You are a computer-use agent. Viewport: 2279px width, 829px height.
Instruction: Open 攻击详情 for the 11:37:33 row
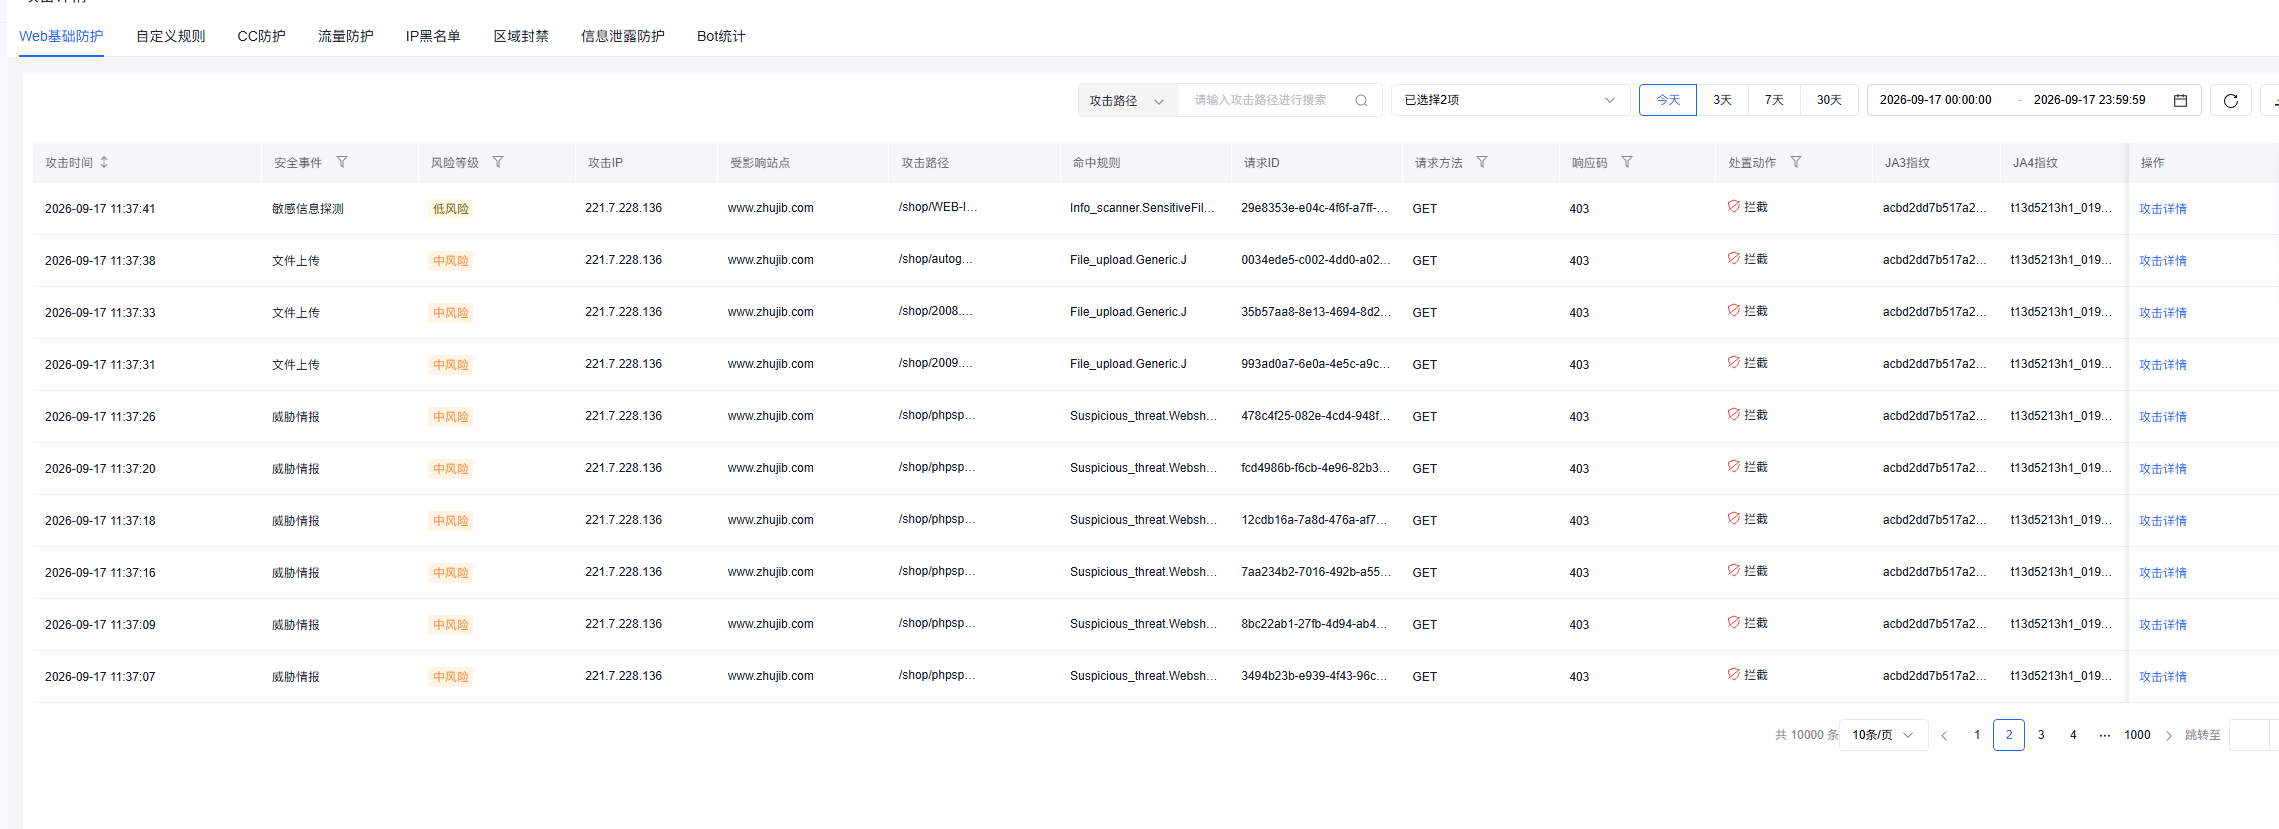2163,313
